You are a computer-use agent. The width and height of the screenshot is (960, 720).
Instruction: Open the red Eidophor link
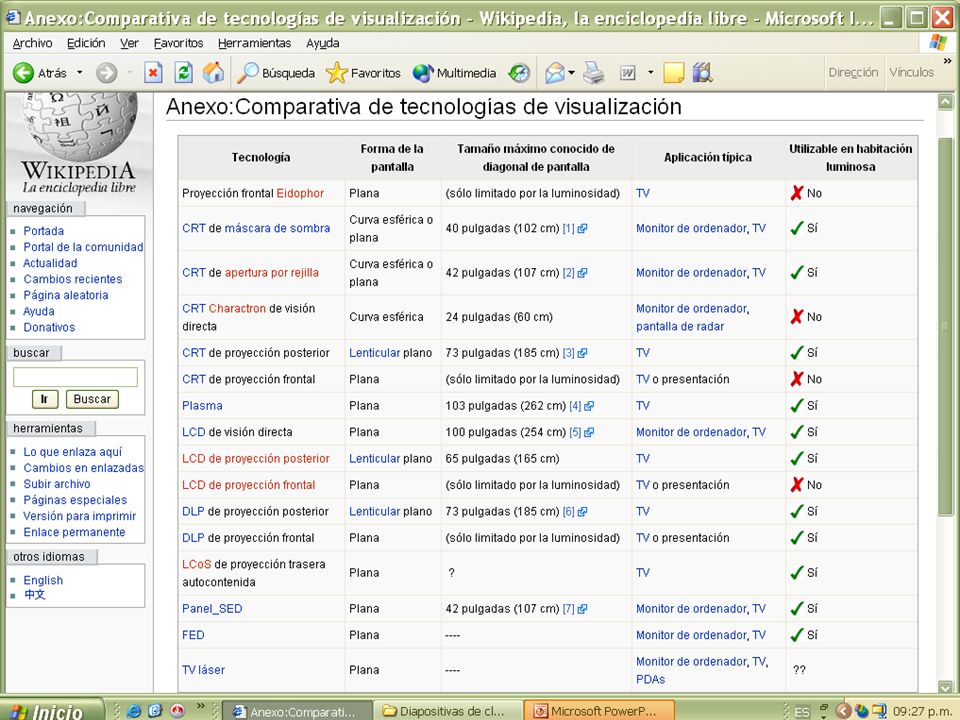pyautogui.click(x=300, y=193)
